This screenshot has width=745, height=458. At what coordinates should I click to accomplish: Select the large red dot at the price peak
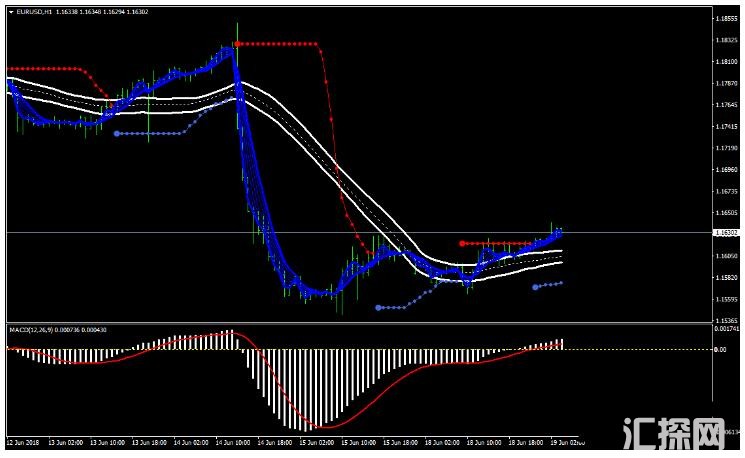(x=237, y=44)
